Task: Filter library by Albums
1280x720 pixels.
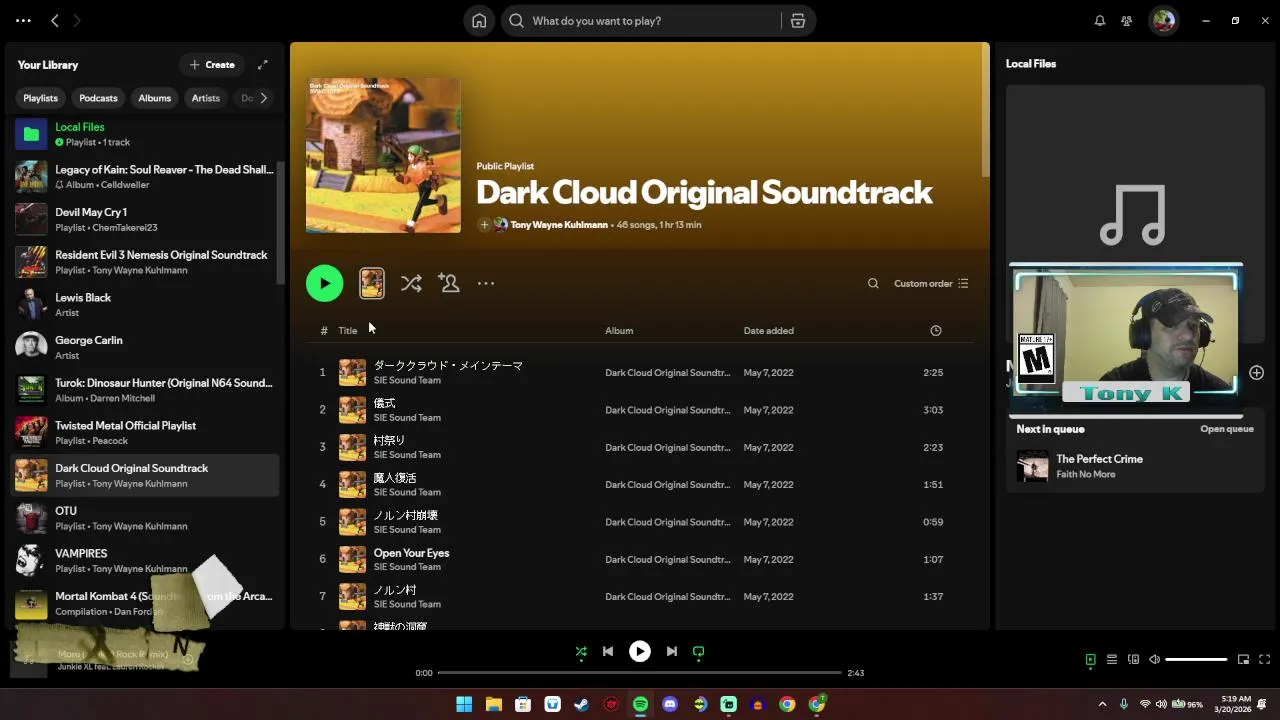Action: click(x=154, y=98)
